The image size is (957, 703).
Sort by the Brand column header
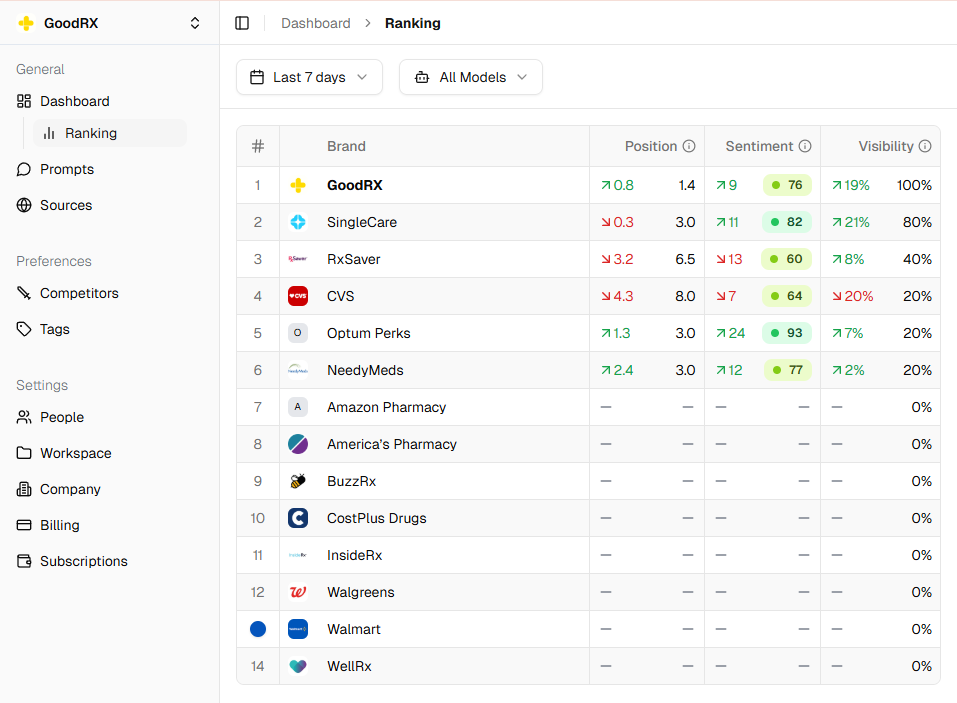click(346, 146)
